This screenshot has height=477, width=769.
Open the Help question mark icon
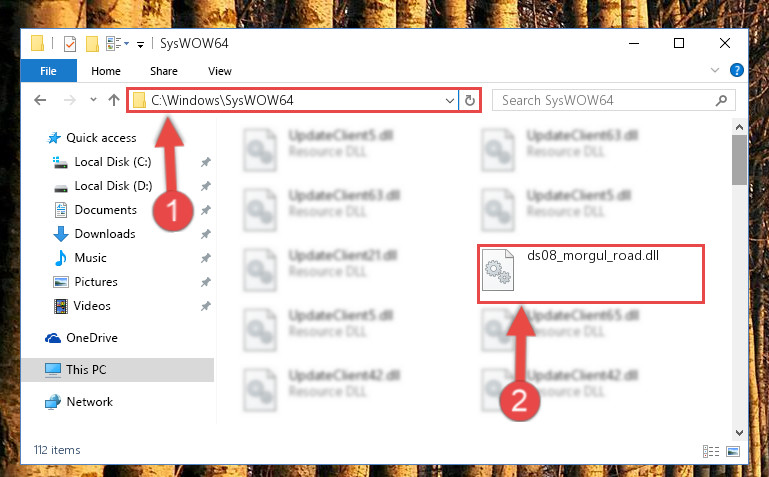click(x=736, y=71)
